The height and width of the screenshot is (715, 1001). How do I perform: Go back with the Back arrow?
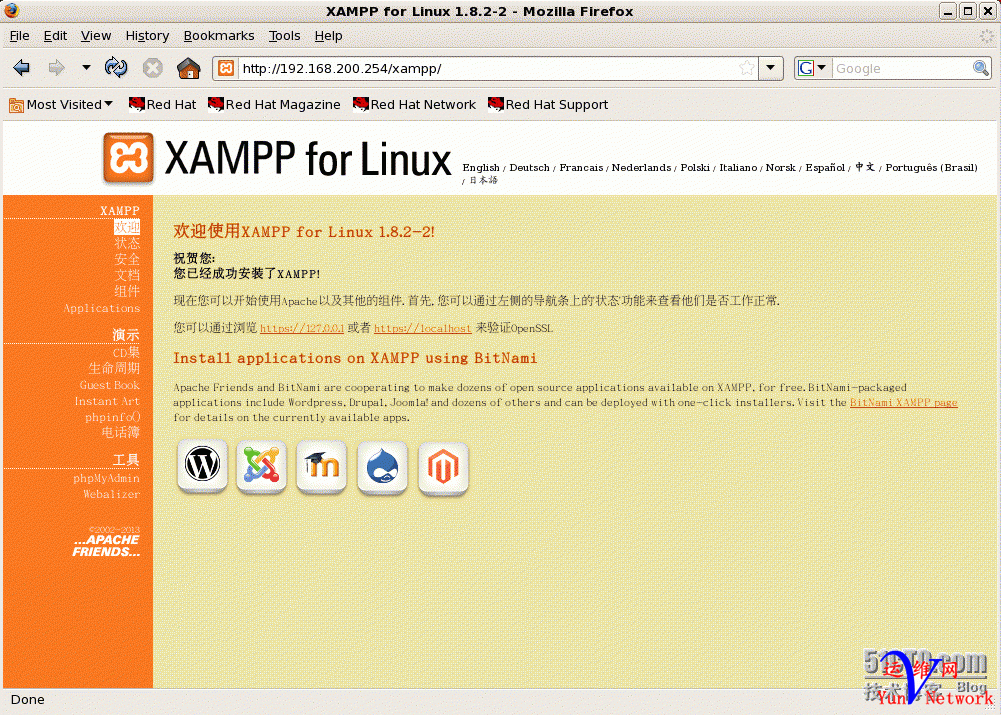(22, 68)
